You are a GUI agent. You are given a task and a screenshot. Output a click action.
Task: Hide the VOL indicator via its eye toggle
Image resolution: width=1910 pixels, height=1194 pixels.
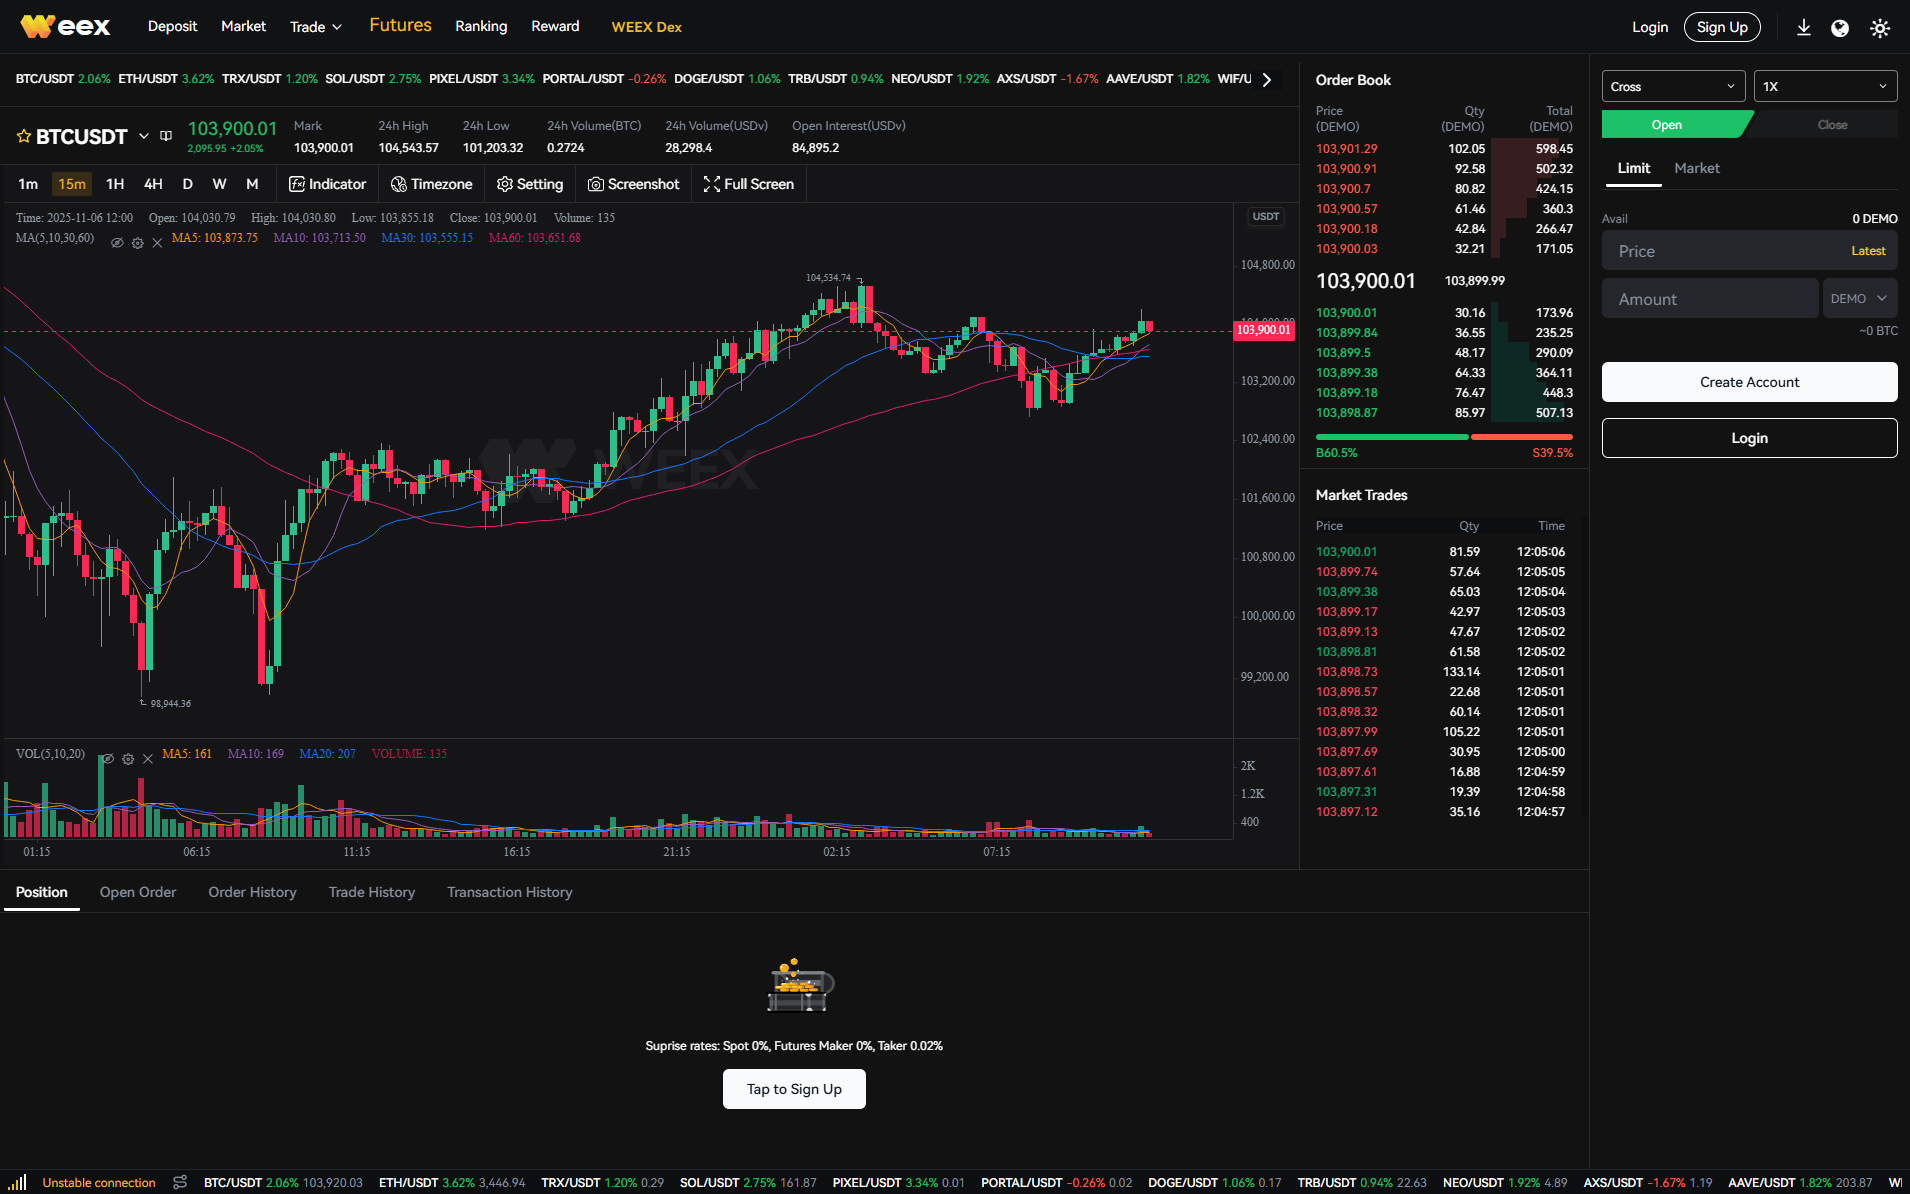click(107, 758)
